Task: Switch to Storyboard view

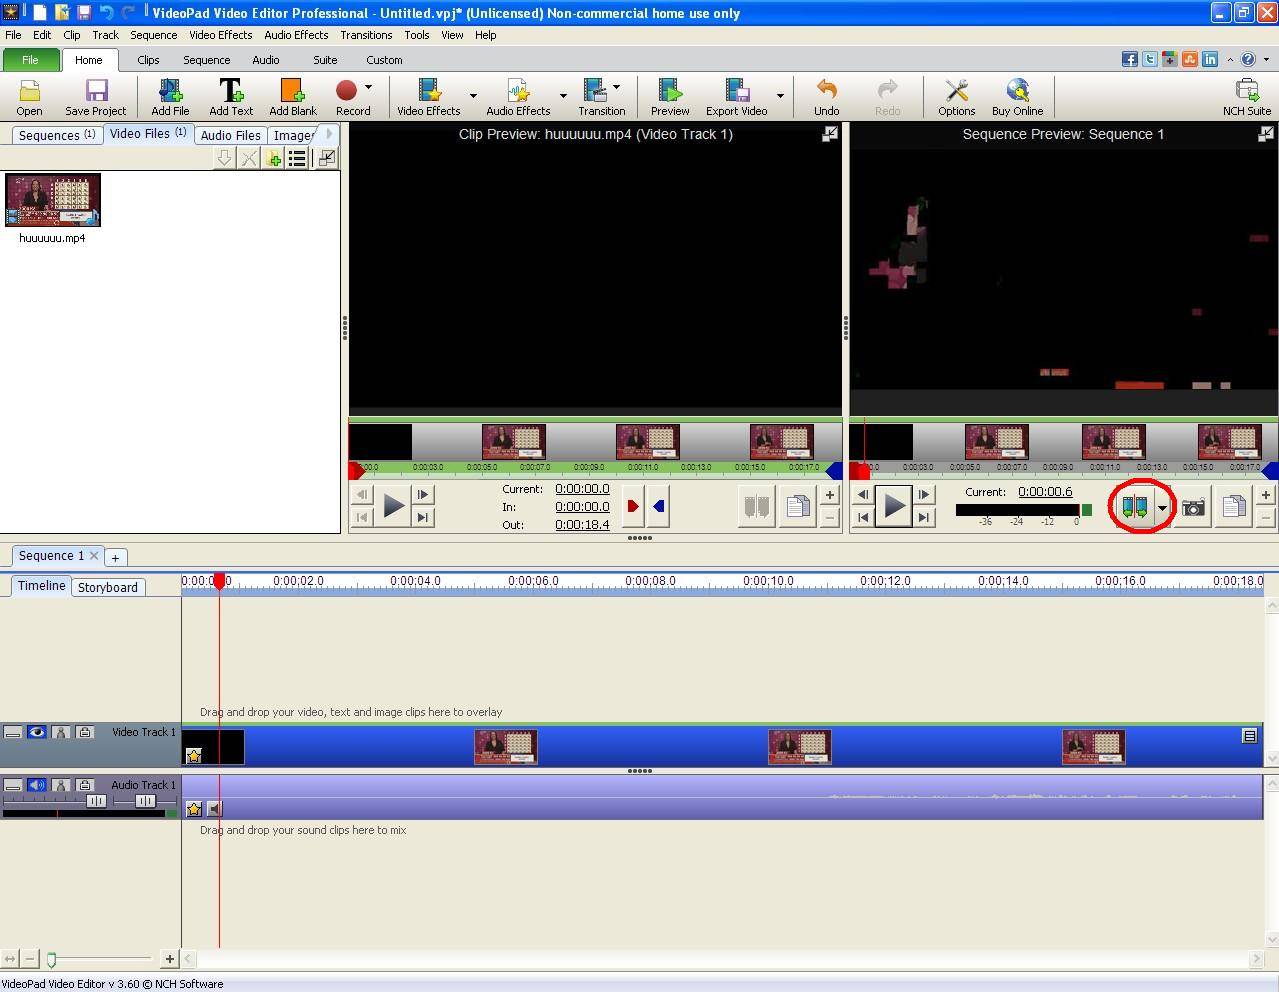Action: click(x=108, y=587)
